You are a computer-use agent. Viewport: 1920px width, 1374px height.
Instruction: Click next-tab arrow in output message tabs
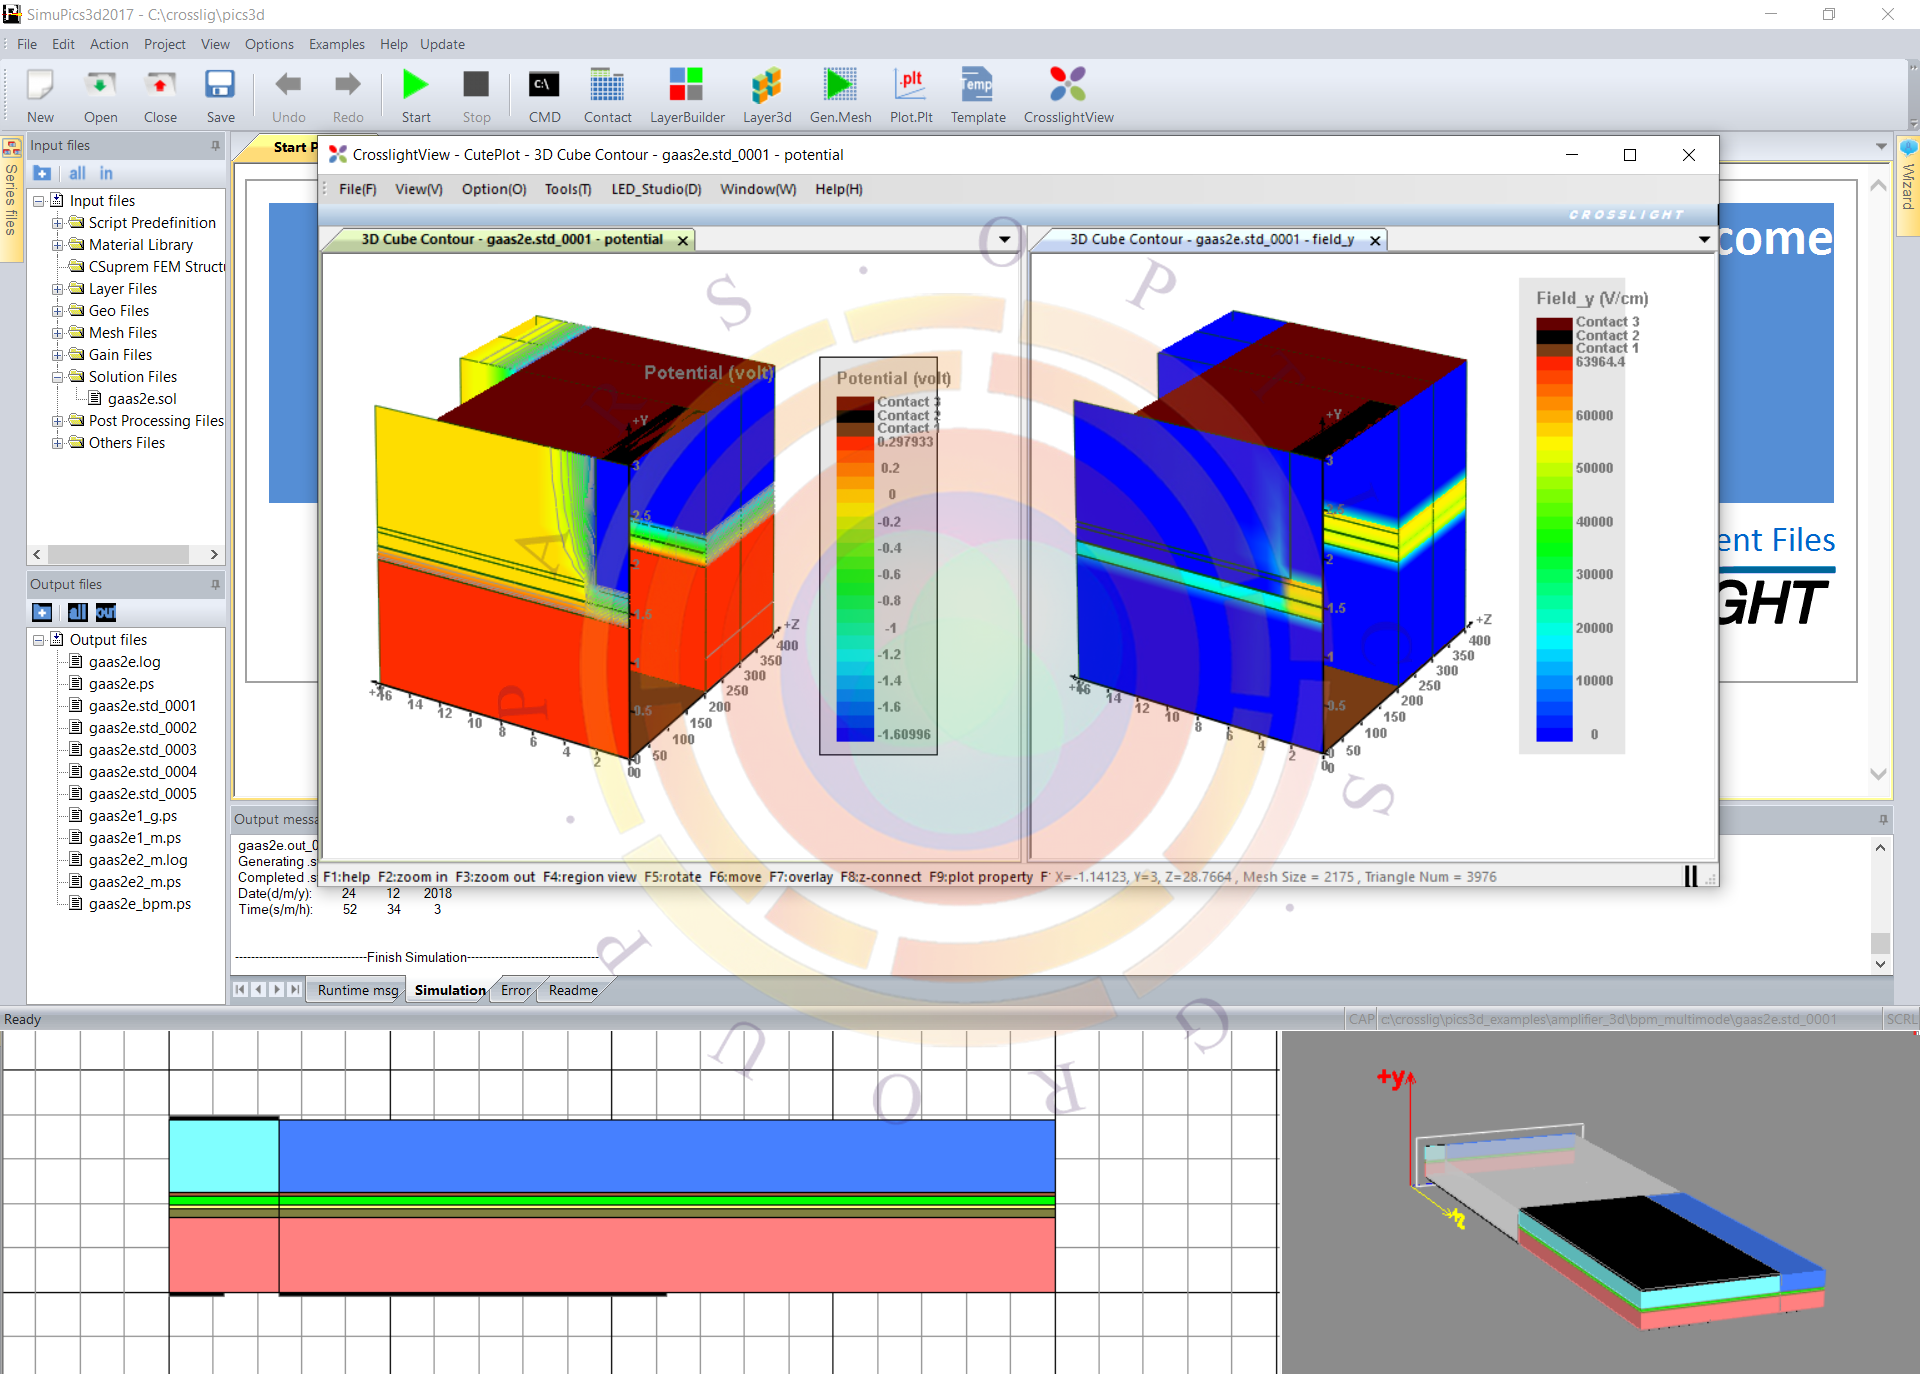coord(277,990)
